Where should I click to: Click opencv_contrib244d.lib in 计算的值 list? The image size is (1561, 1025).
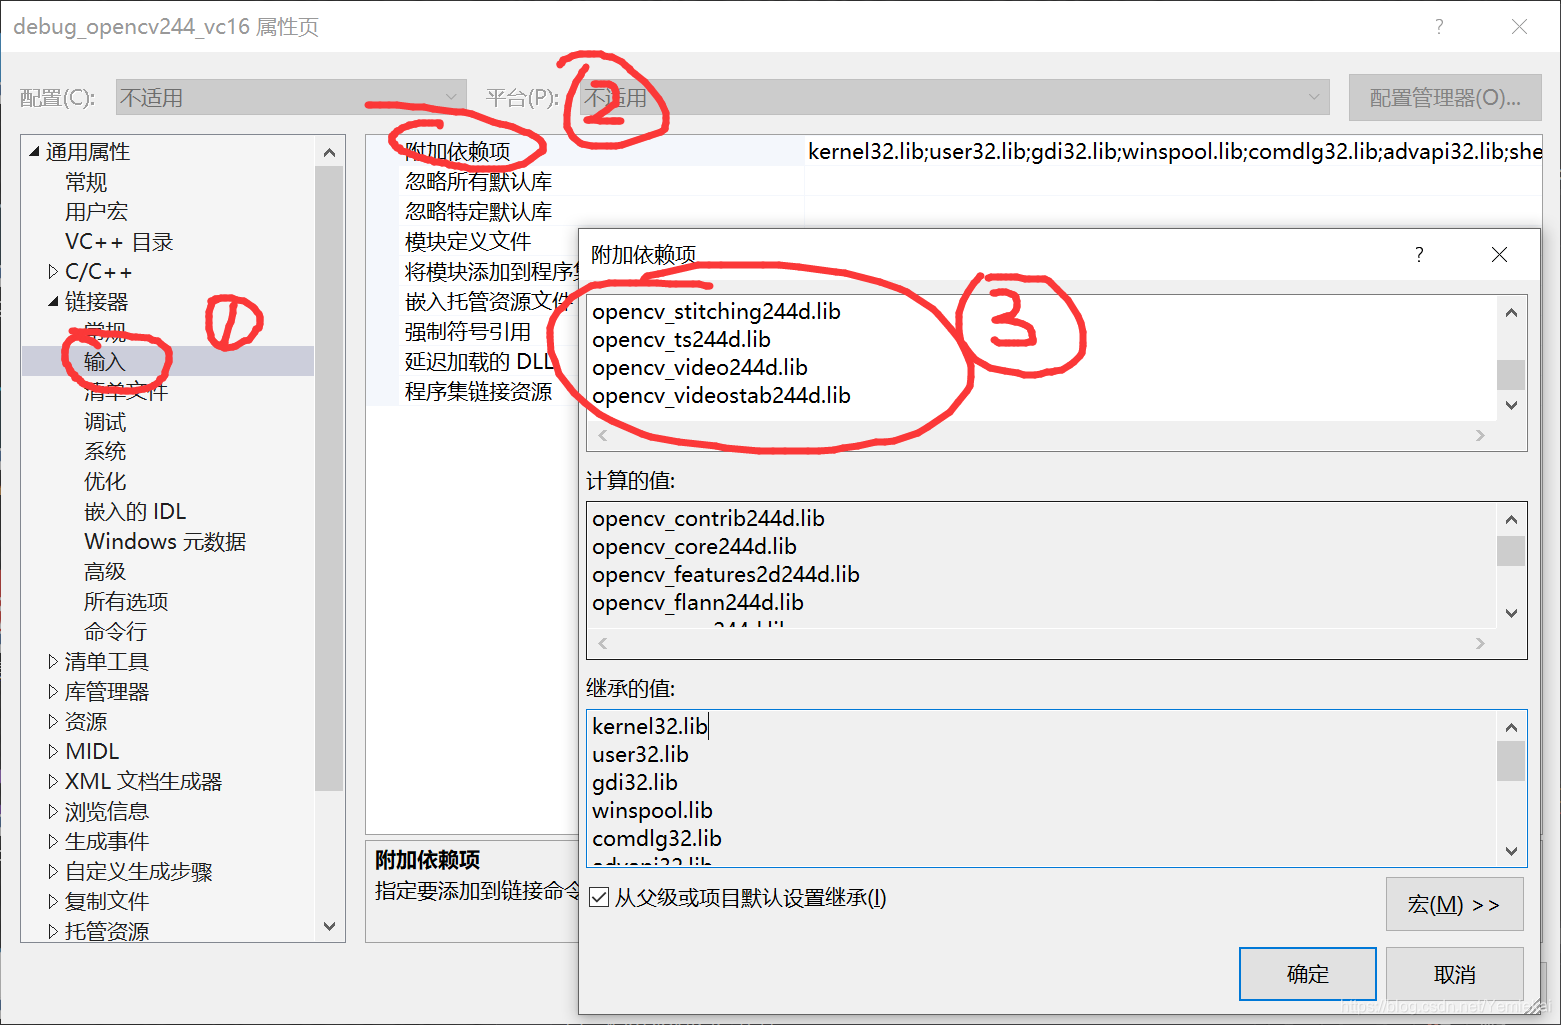[708, 518]
